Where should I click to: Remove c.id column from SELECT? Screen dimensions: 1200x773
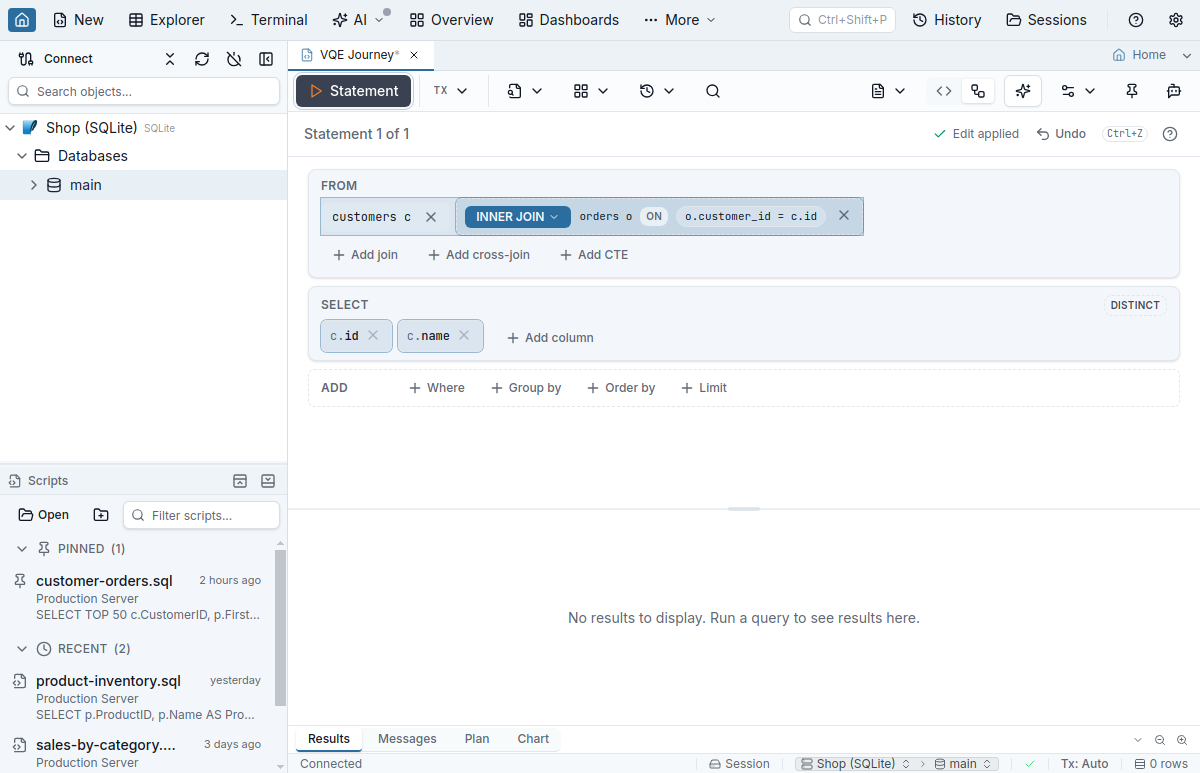point(373,336)
